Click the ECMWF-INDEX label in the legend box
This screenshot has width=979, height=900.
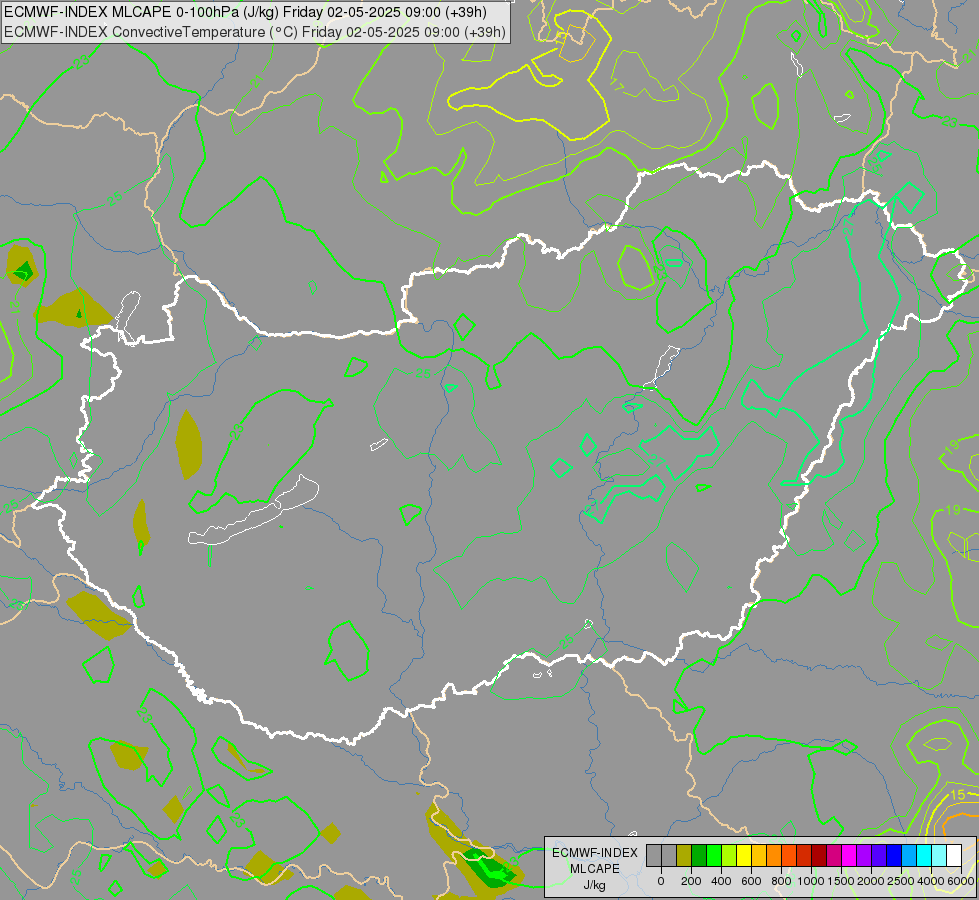coord(594,853)
